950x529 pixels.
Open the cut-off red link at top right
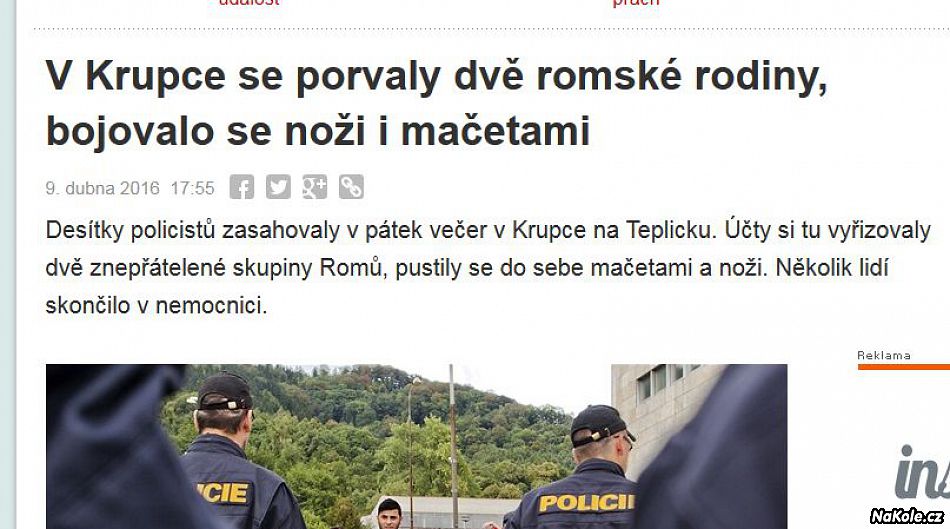(636, 3)
